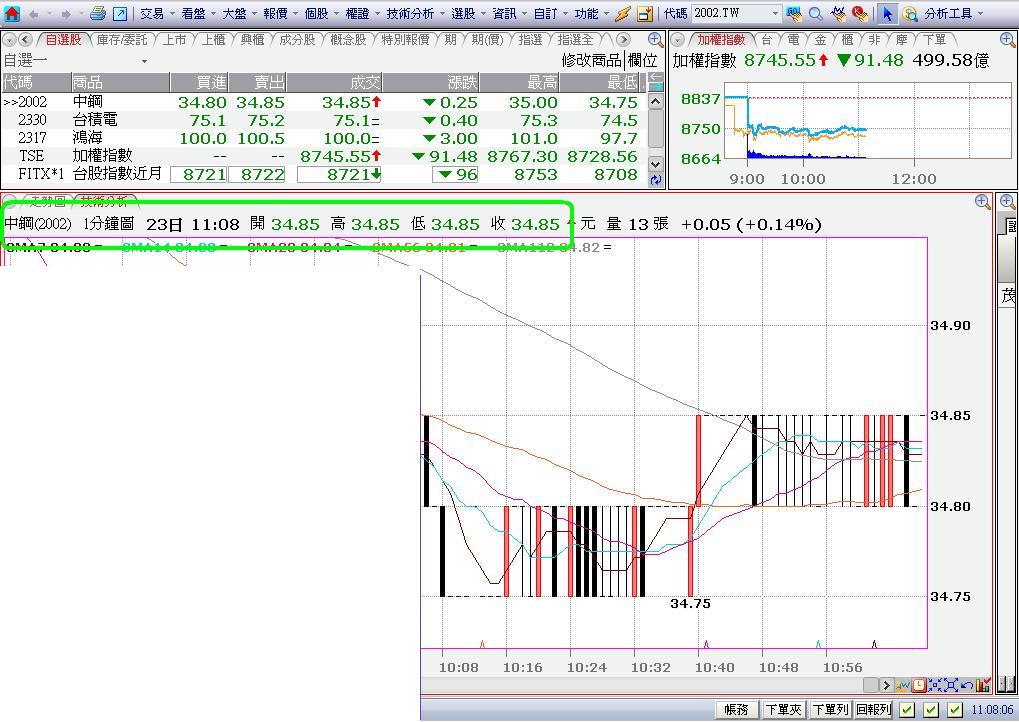Toggle the second green checkmark in status bar
This screenshot has width=1019, height=722.
pos(931,710)
